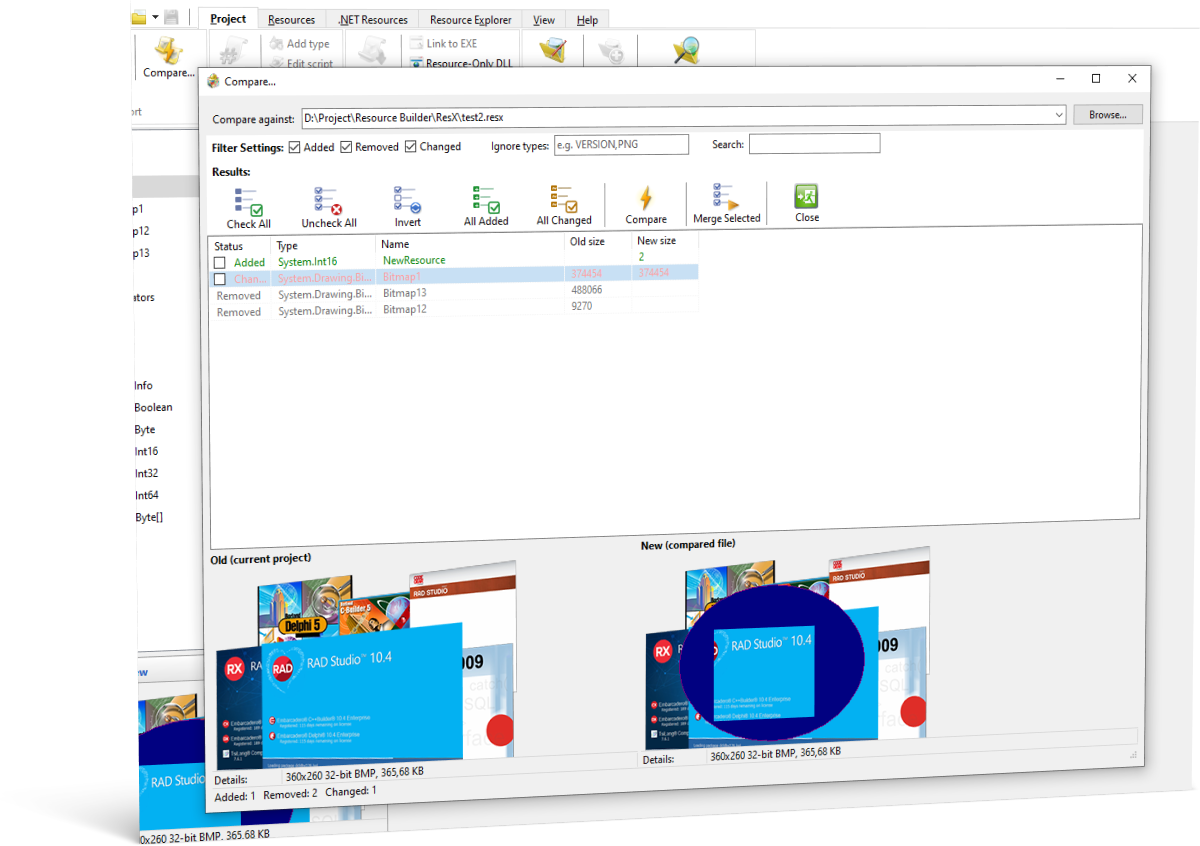Open the Compare against path dropdown
Viewport: 1200px width, 846px height.
(x=1059, y=116)
